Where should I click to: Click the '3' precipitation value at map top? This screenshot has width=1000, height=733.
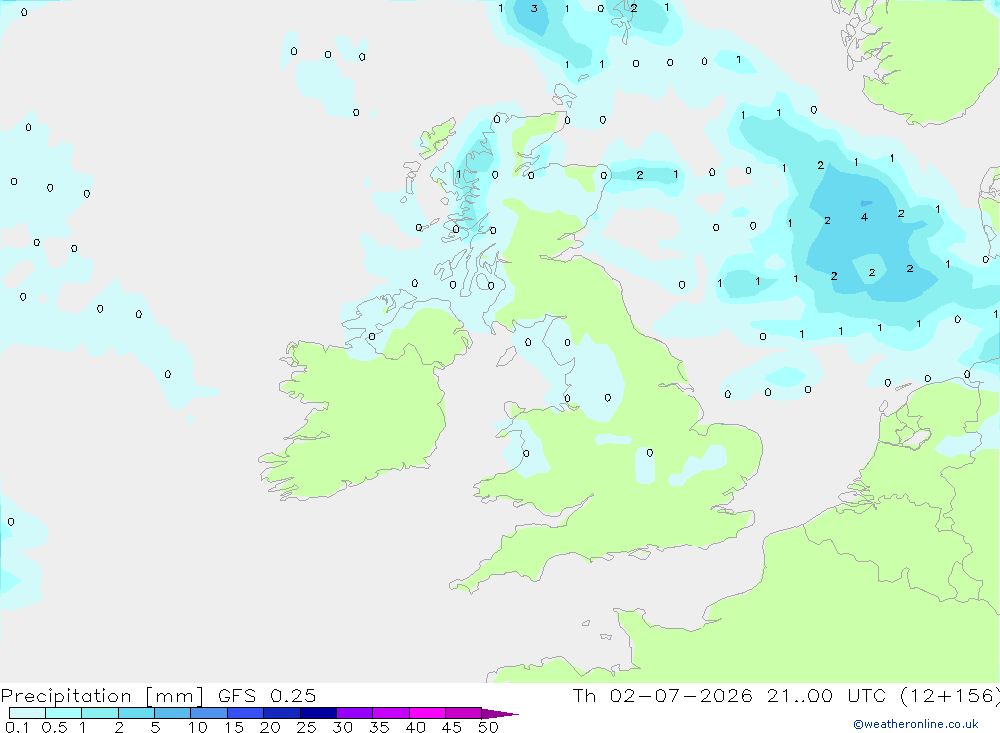[534, 8]
